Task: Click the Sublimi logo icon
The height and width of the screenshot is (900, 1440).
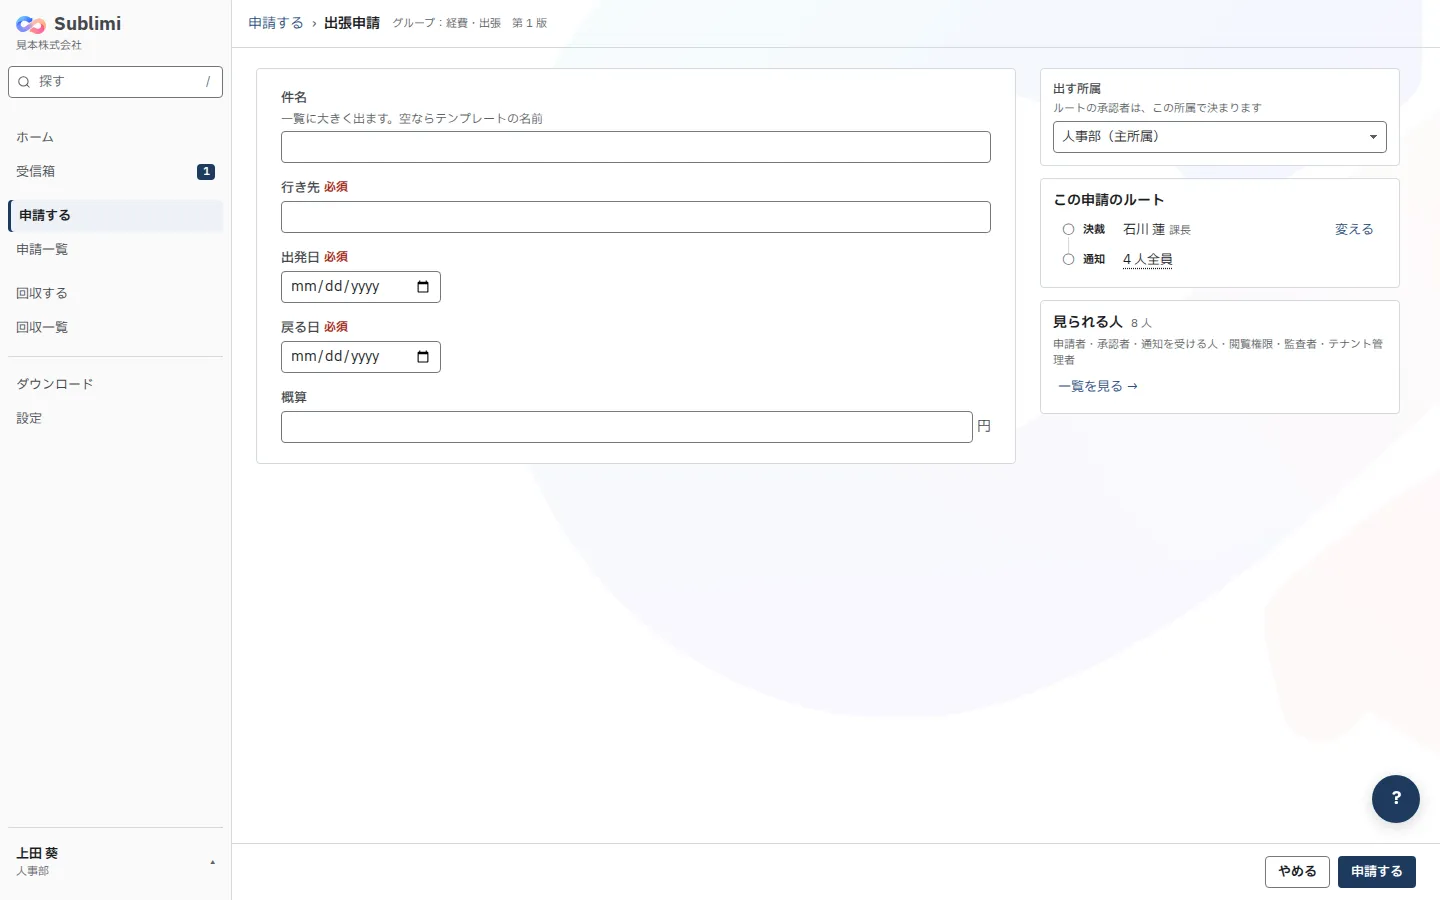Action: [31, 24]
